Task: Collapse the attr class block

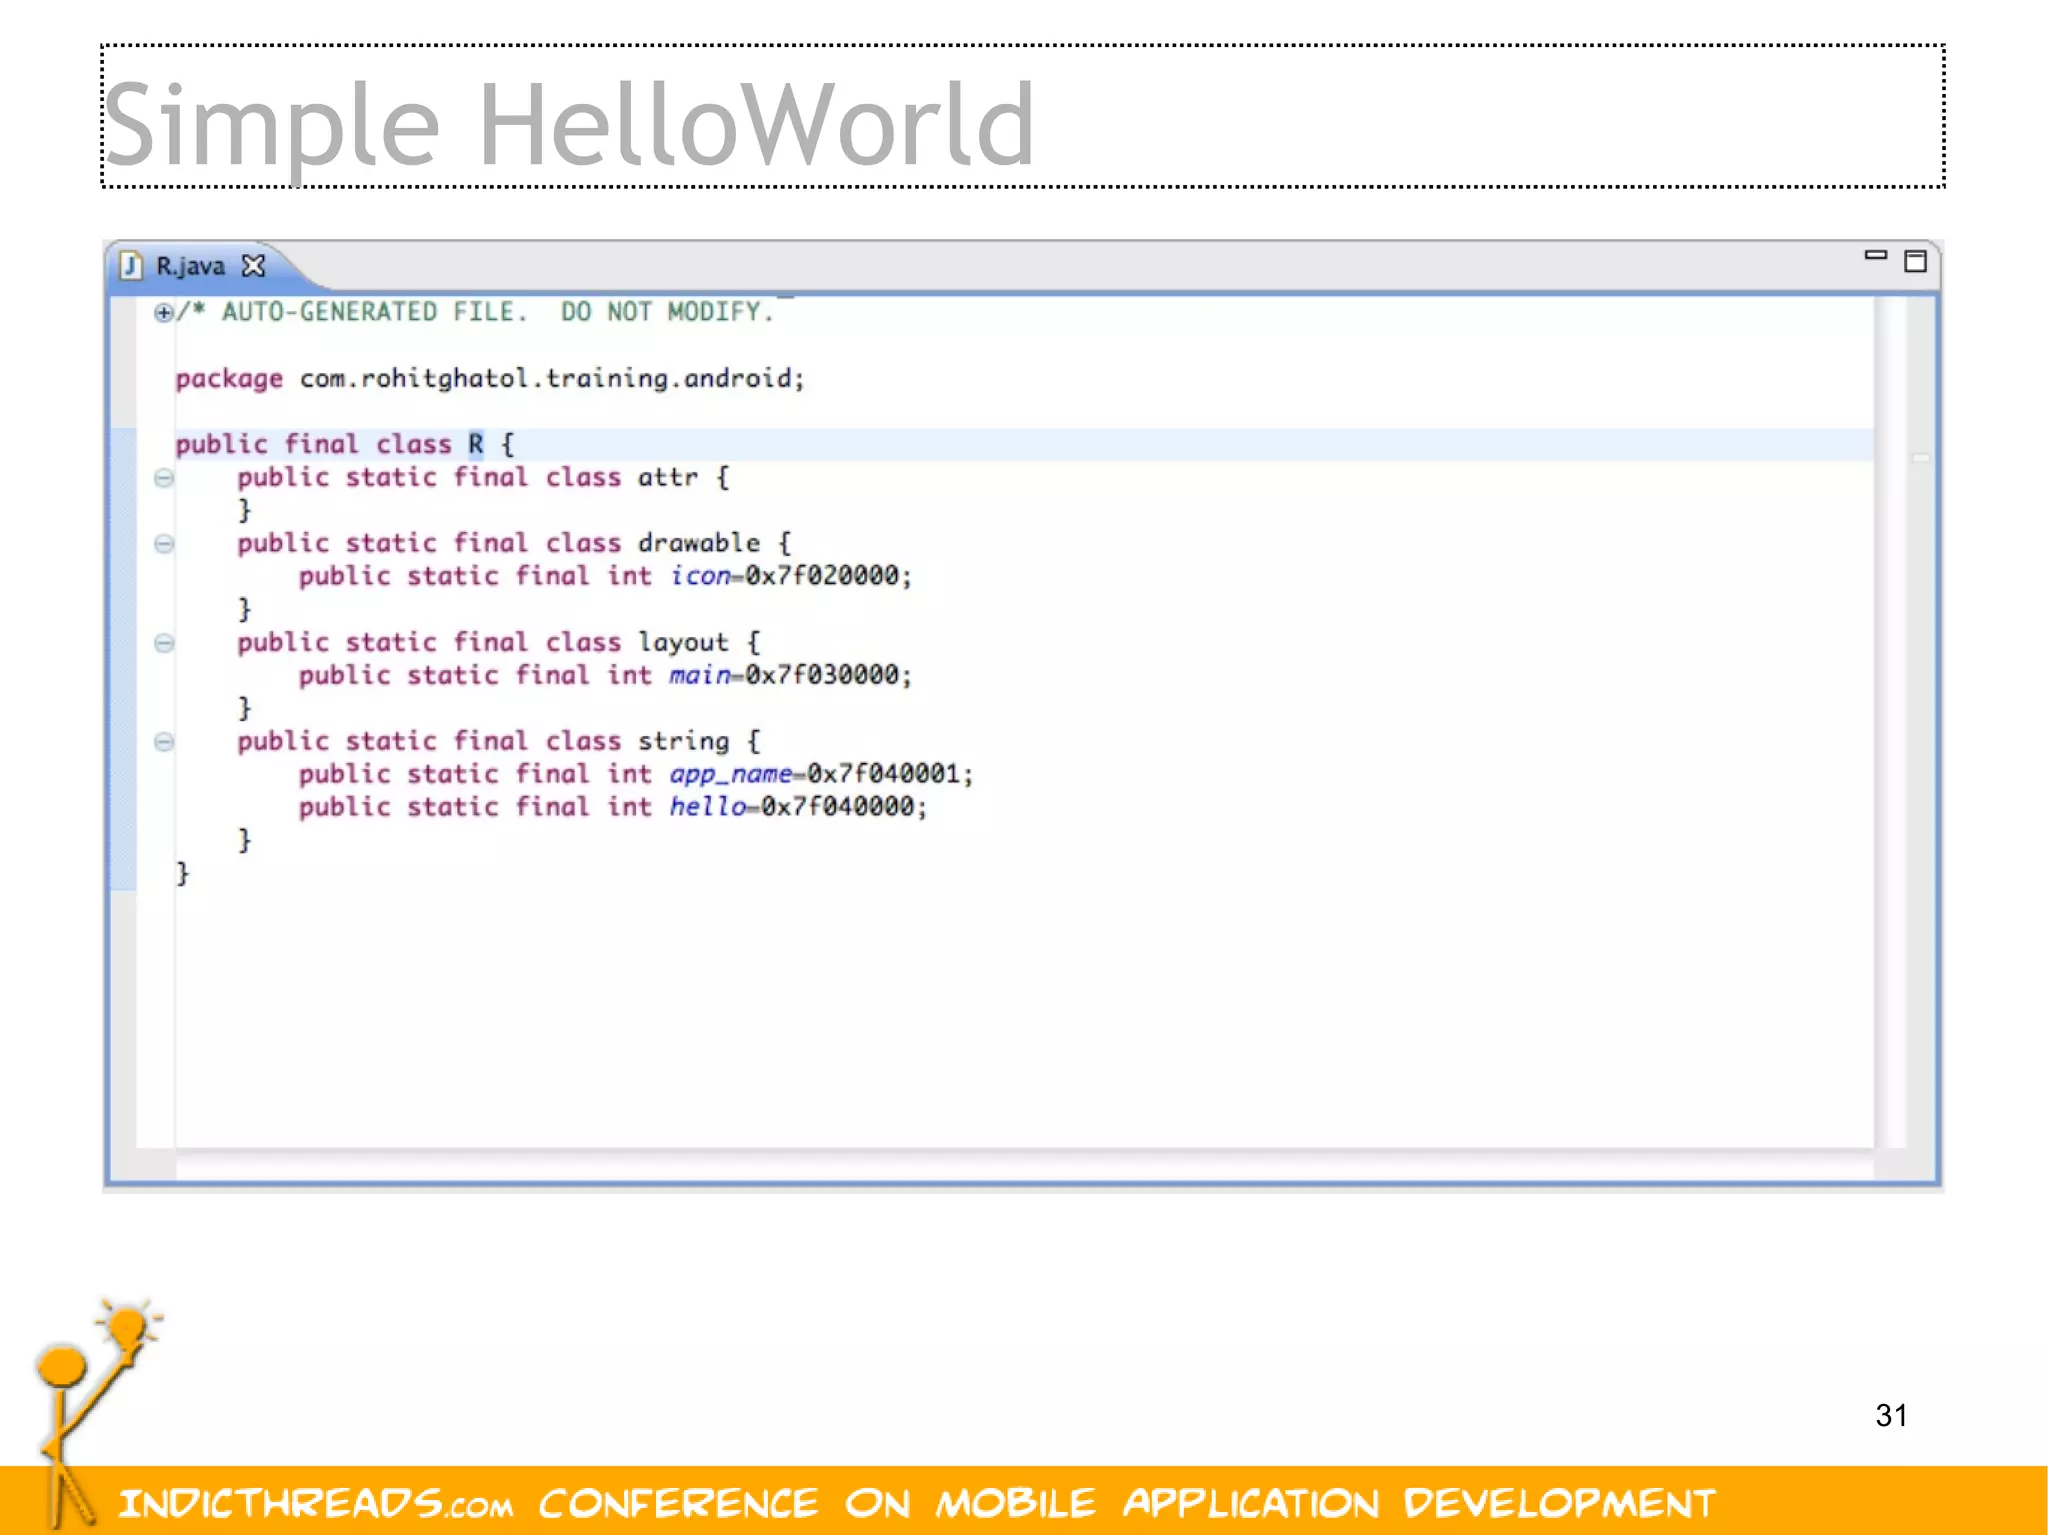Action: click(x=164, y=478)
